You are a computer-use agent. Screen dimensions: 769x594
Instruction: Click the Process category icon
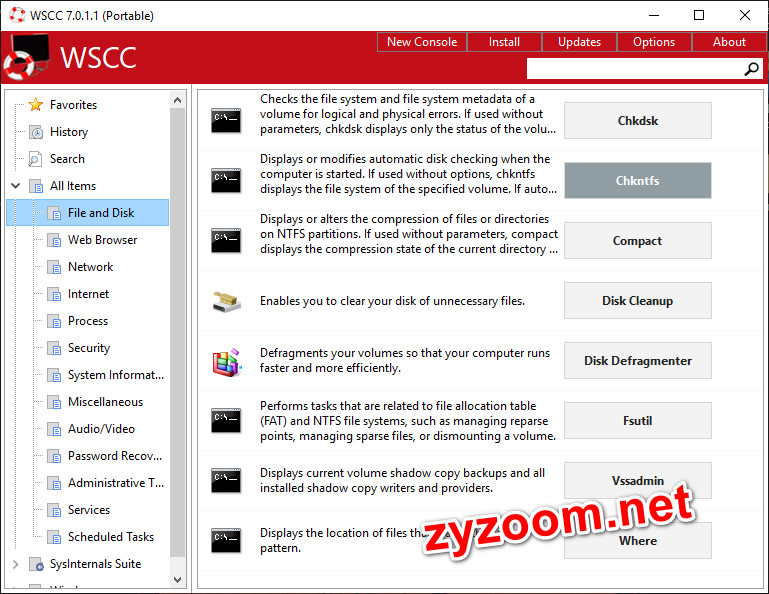(x=54, y=321)
